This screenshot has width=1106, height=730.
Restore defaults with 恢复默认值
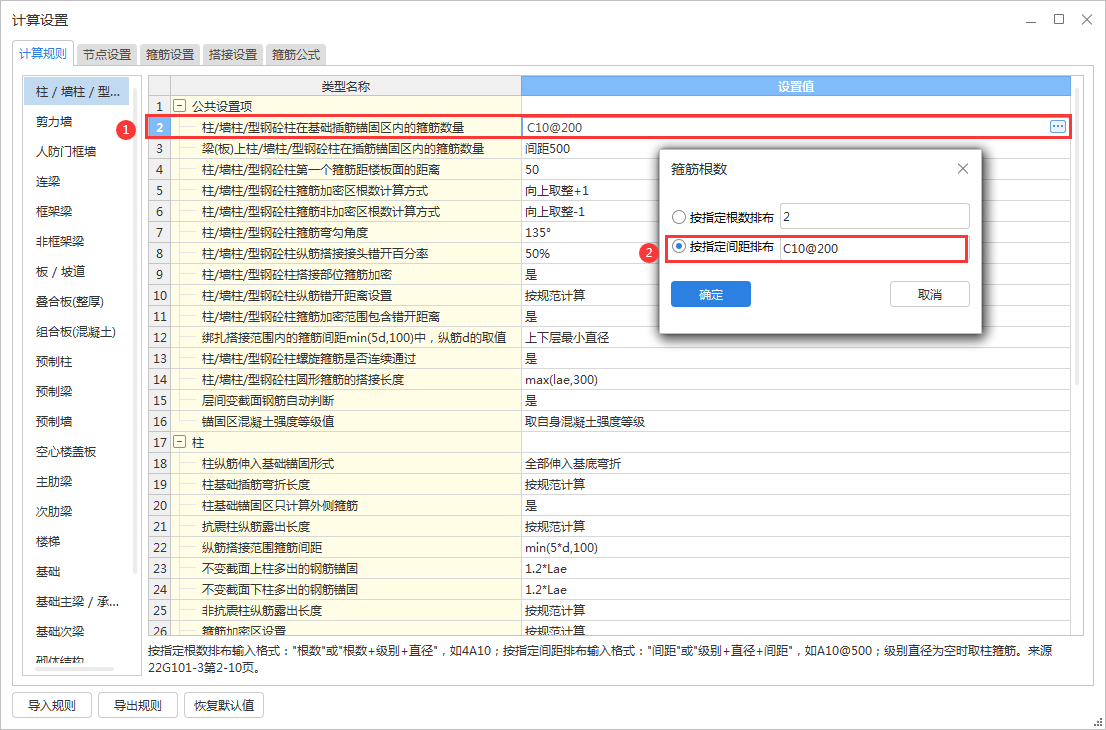(224, 705)
